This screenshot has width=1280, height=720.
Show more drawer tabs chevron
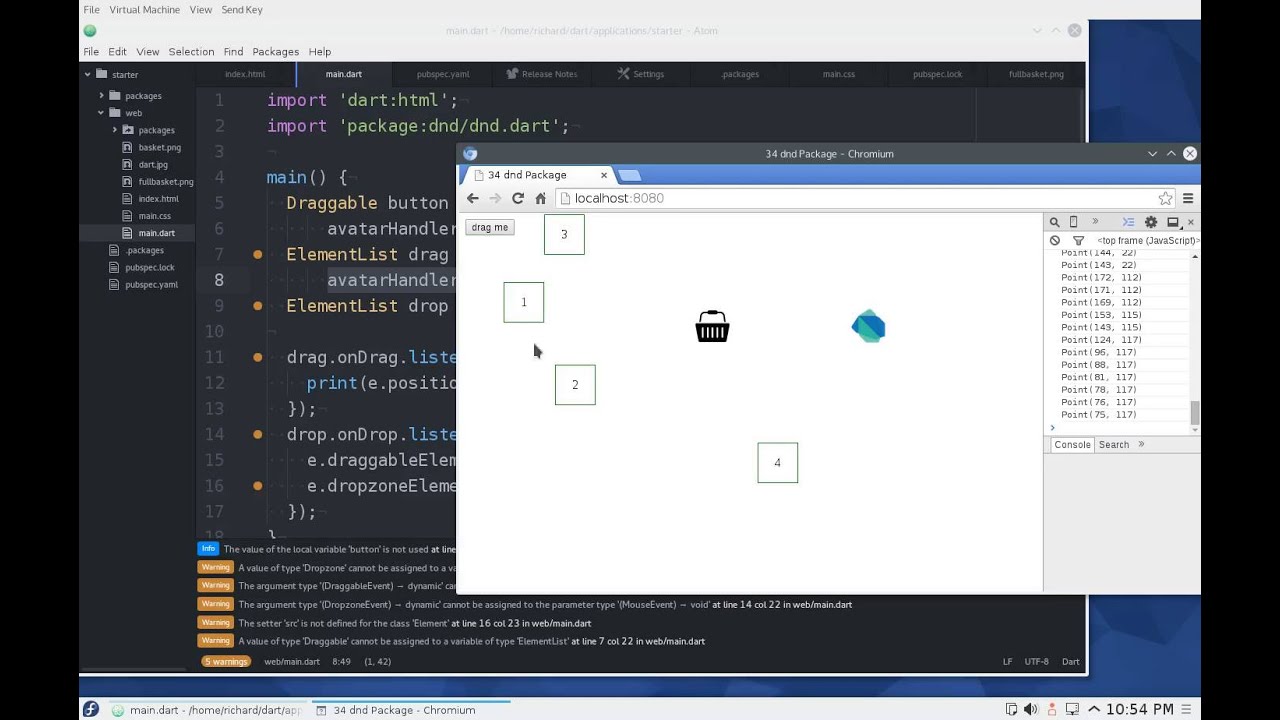[1141, 445]
